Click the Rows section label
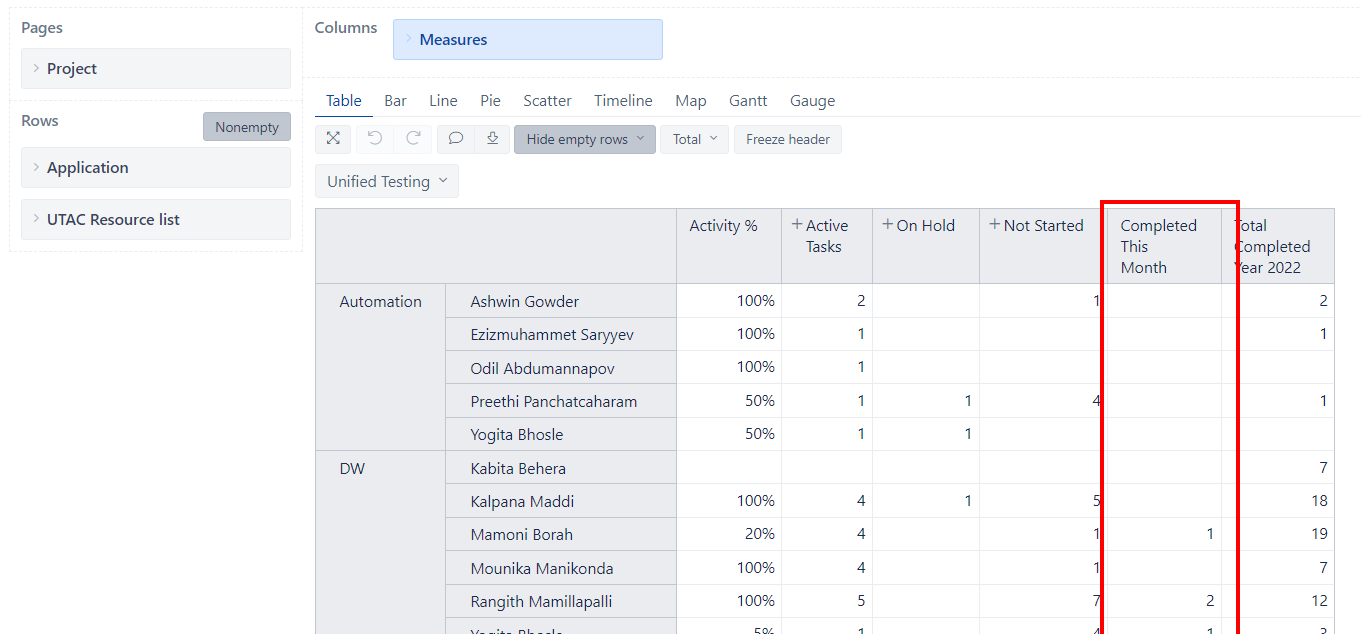1361x634 pixels. (40, 121)
